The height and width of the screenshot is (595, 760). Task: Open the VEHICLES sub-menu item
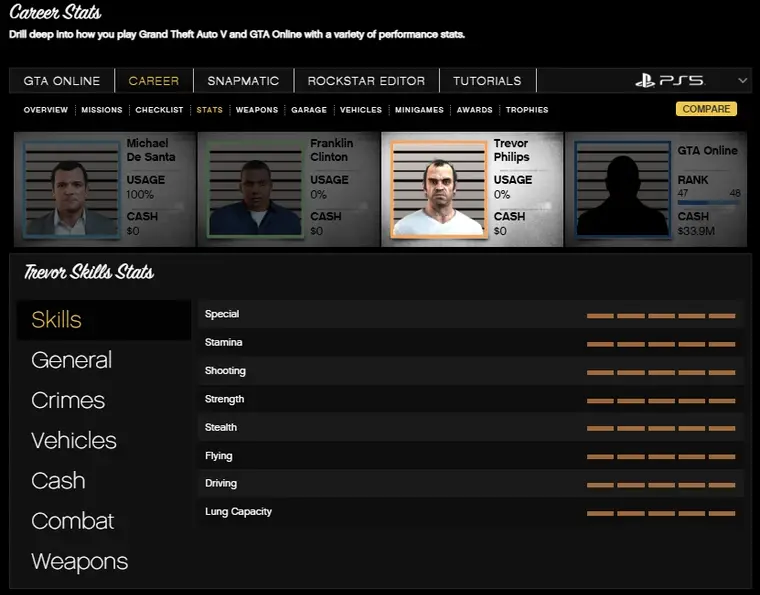(361, 110)
